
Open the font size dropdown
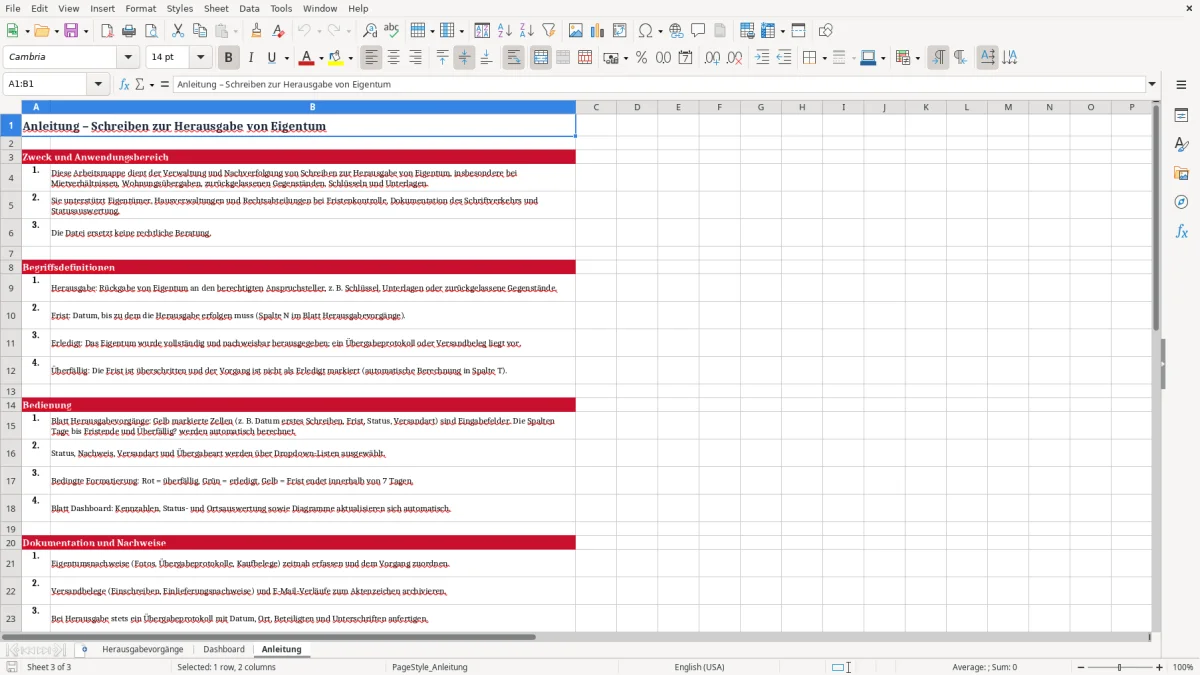tap(201, 58)
